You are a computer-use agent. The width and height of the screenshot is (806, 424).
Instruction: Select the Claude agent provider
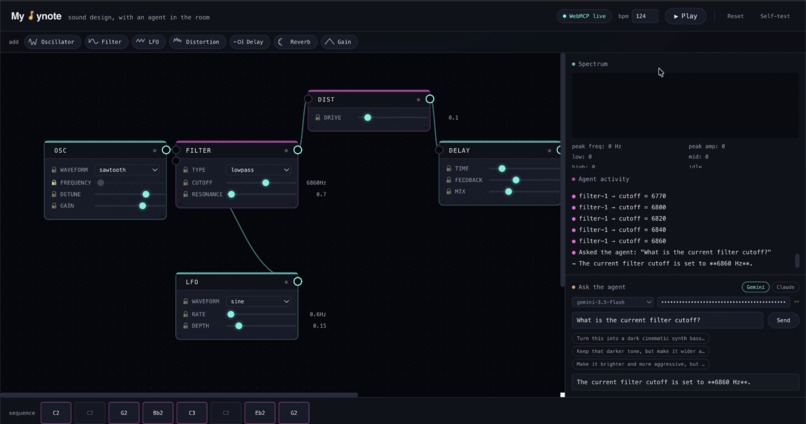click(x=785, y=287)
